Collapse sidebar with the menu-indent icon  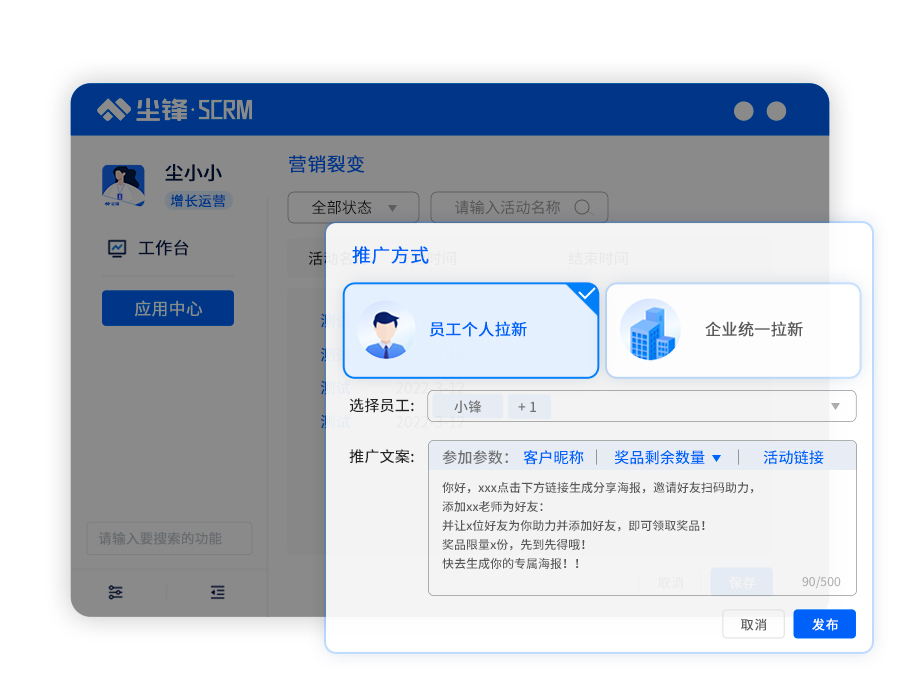[x=218, y=592]
